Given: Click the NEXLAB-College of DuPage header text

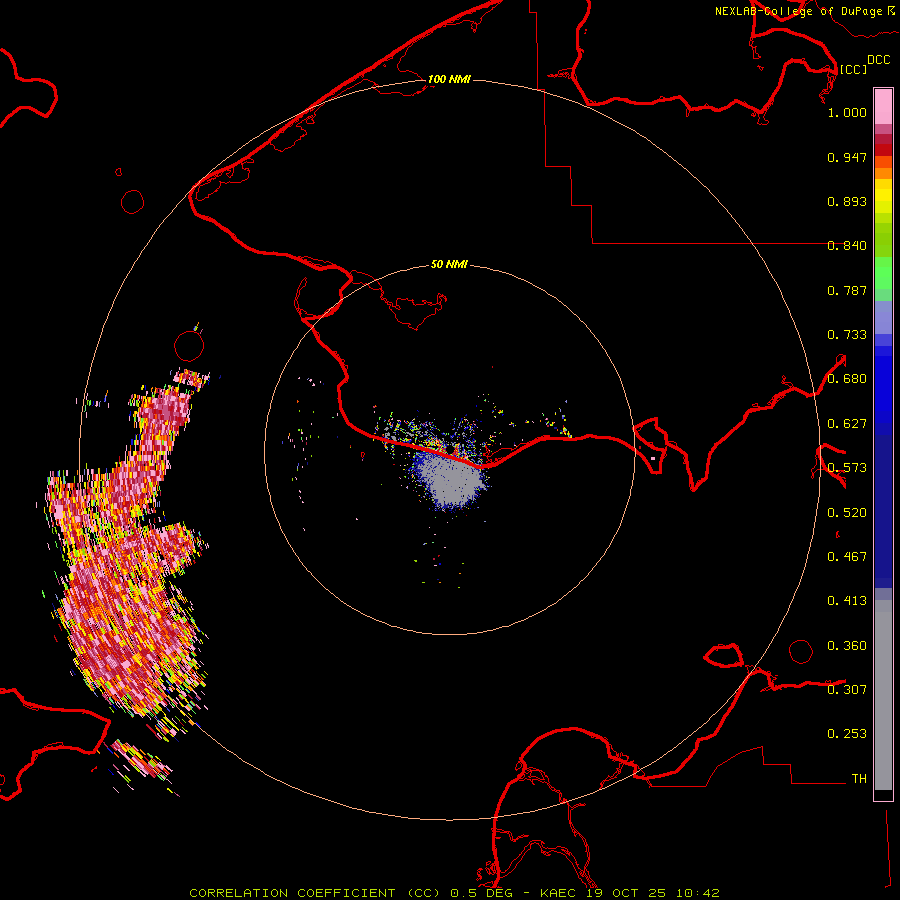Looking at the screenshot, I should (x=798, y=11).
